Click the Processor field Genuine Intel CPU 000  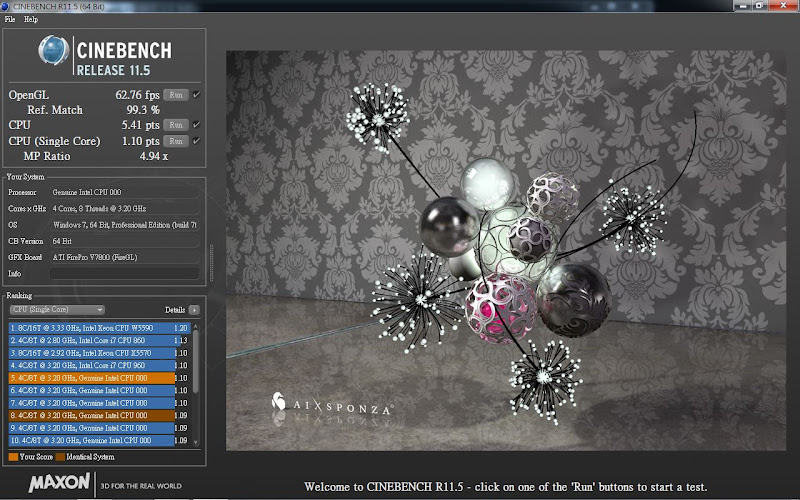point(124,192)
